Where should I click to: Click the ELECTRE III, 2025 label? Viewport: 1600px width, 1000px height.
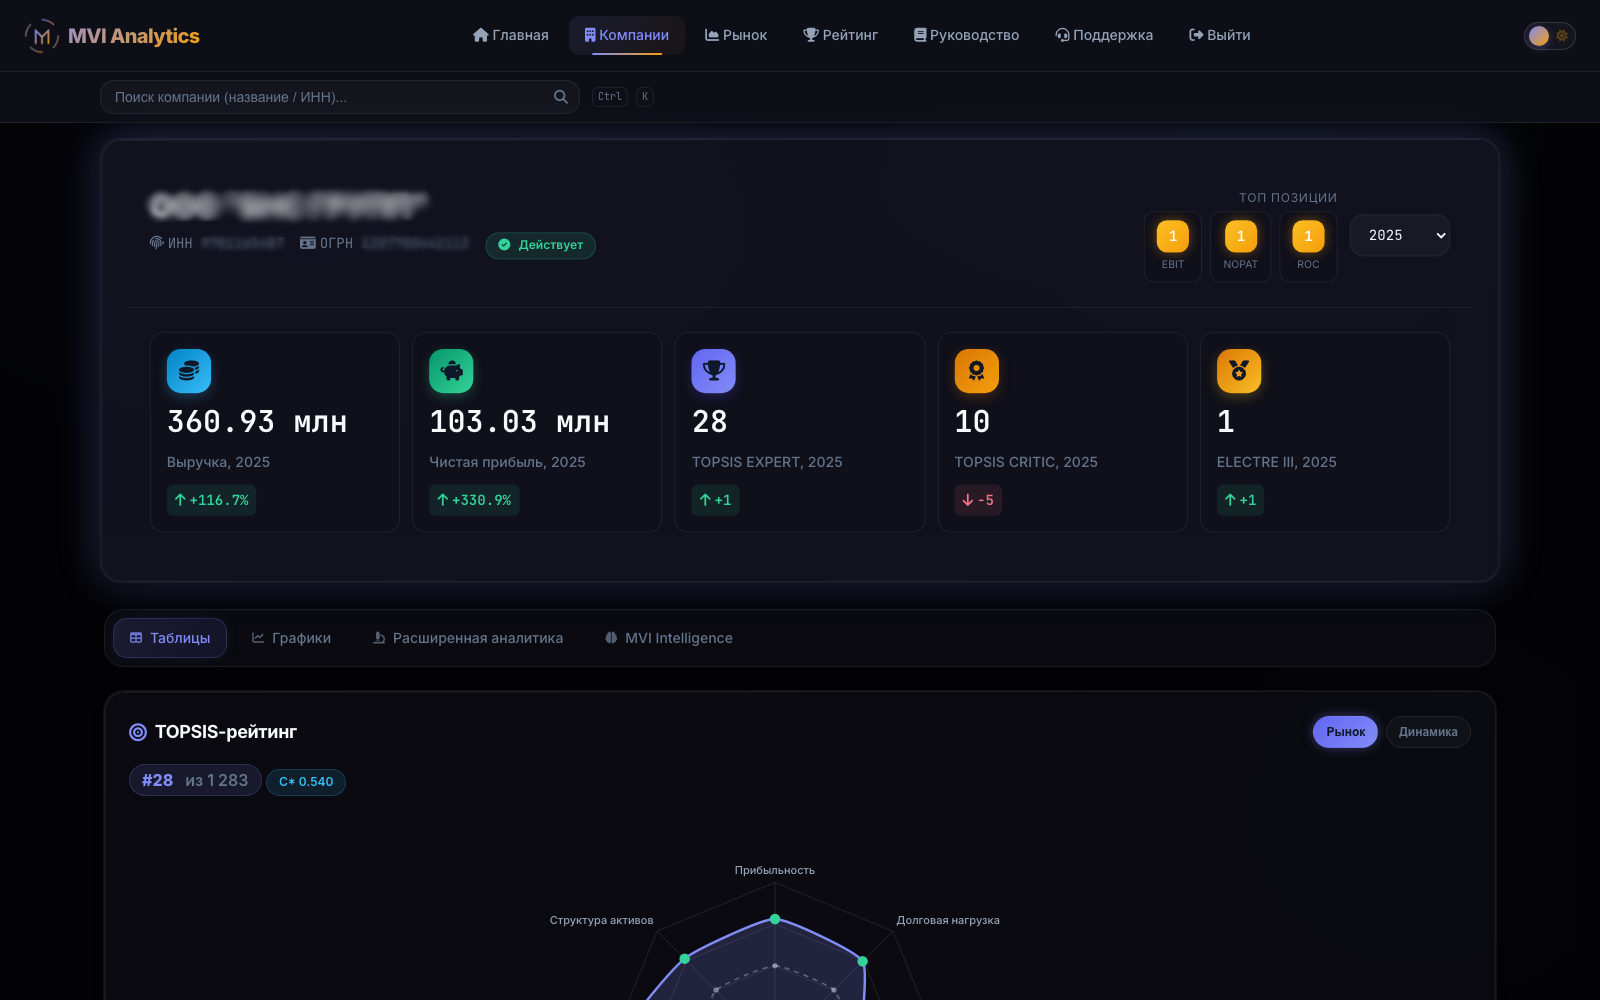1277,462
